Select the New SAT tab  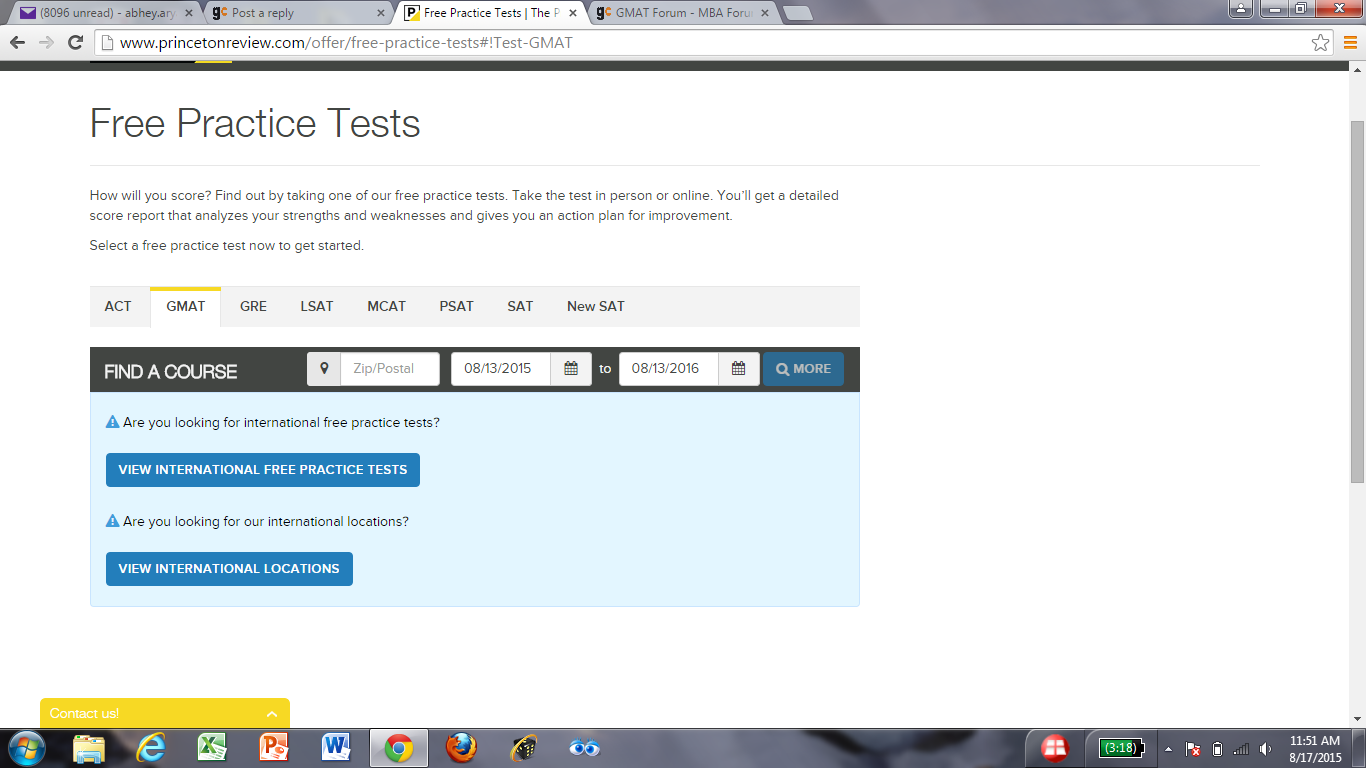coord(595,306)
